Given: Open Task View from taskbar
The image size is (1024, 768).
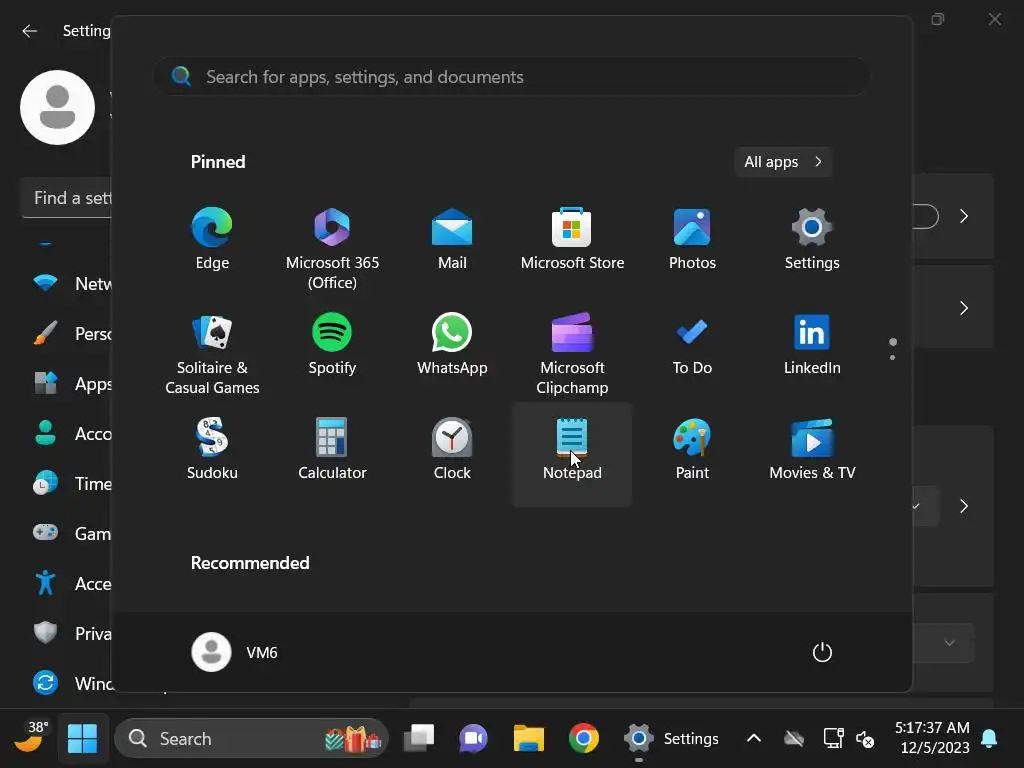Looking at the screenshot, I should tap(419, 739).
